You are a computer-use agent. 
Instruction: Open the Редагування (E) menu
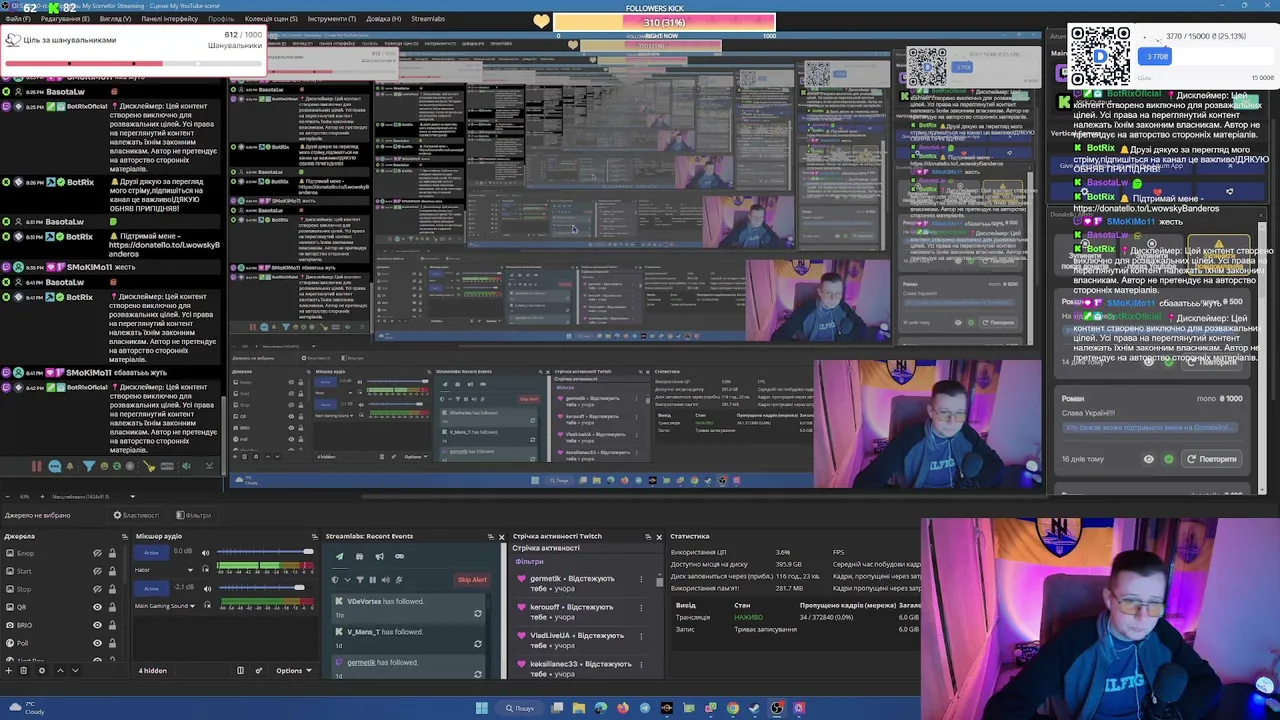coord(64,19)
